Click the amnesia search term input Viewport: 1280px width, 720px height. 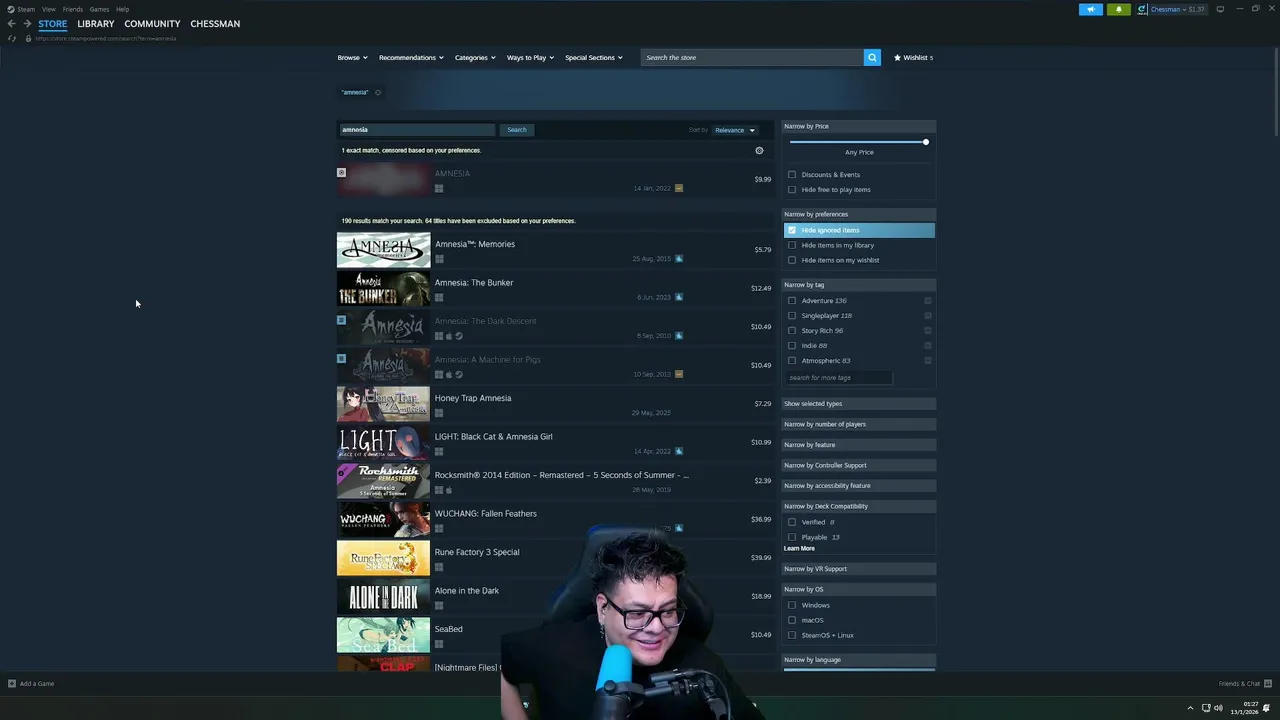pyautogui.click(x=417, y=130)
